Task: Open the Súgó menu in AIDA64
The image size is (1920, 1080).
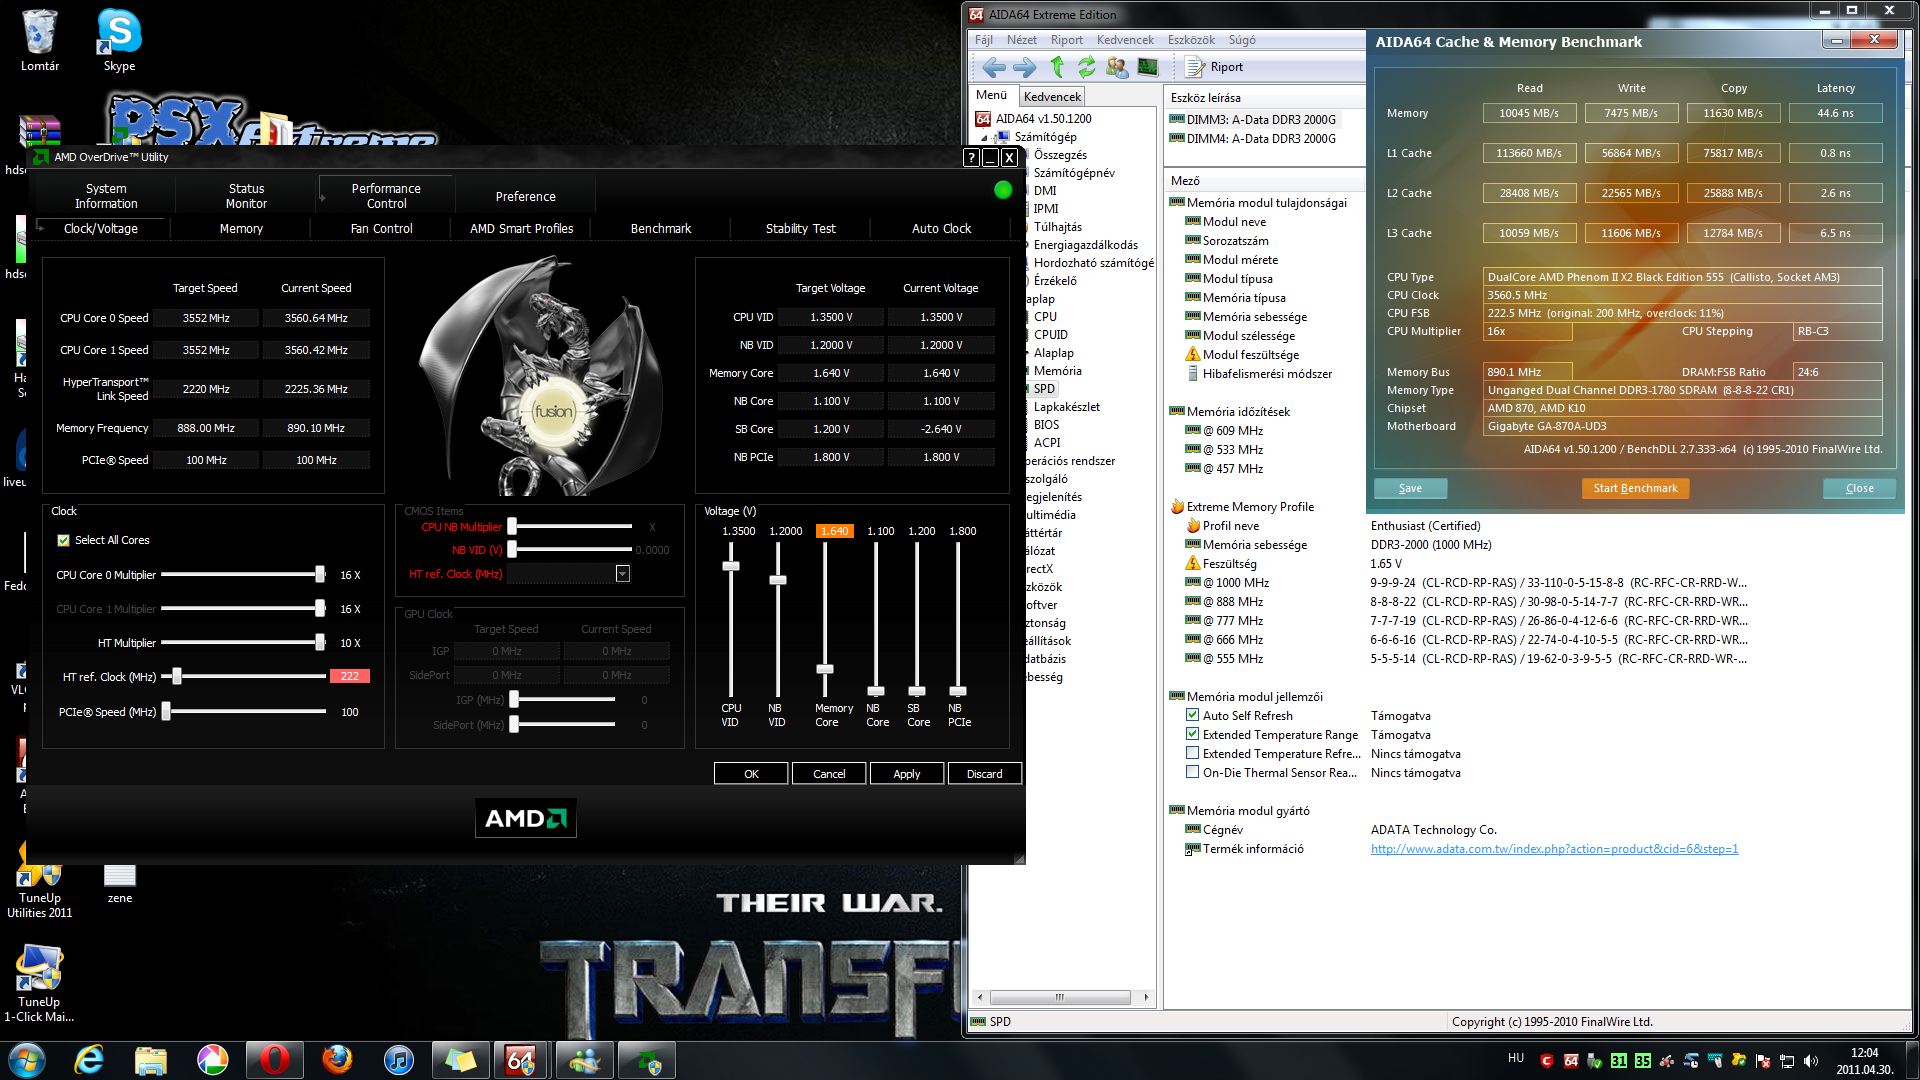Action: pyautogui.click(x=1242, y=40)
